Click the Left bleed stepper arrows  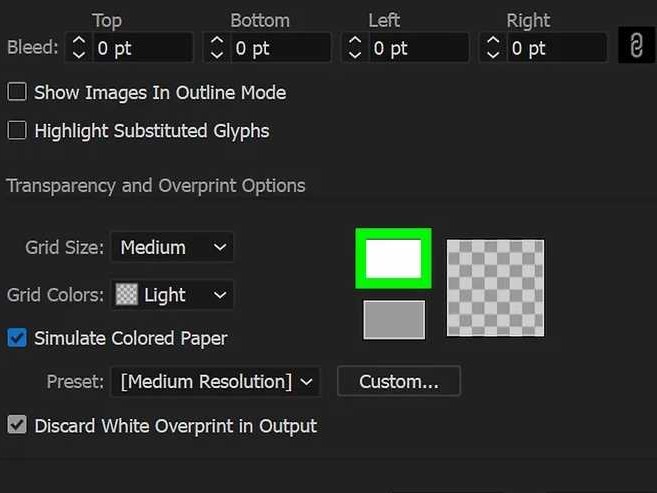[x=355, y=48]
